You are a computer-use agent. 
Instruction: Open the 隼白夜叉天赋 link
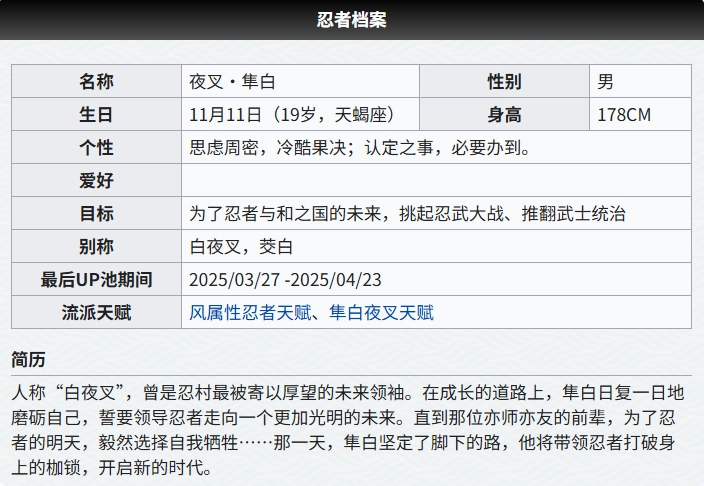(x=381, y=313)
